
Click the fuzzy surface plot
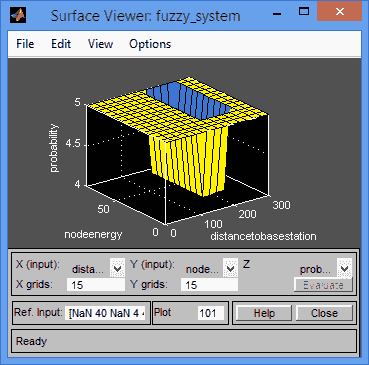(177, 138)
